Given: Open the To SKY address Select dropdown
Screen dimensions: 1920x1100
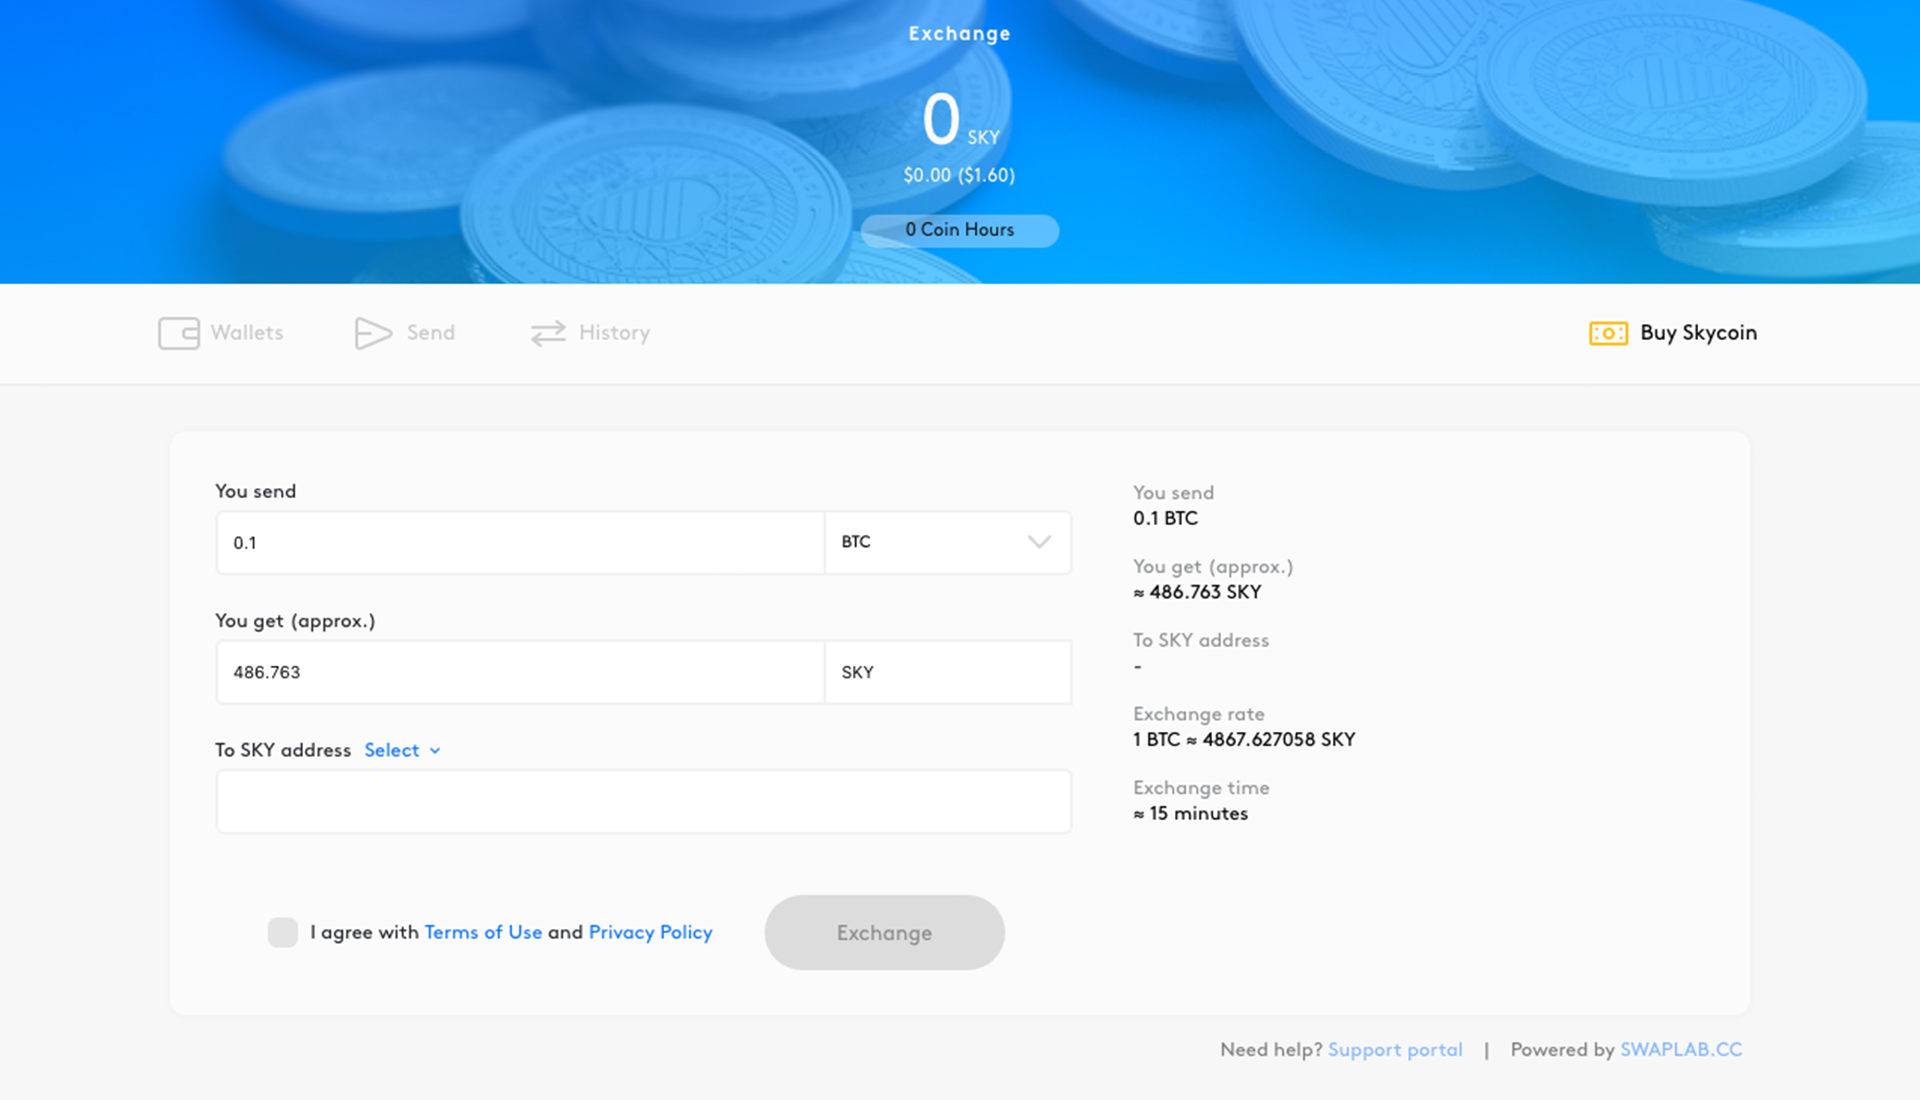Looking at the screenshot, I should click(400, 750).
